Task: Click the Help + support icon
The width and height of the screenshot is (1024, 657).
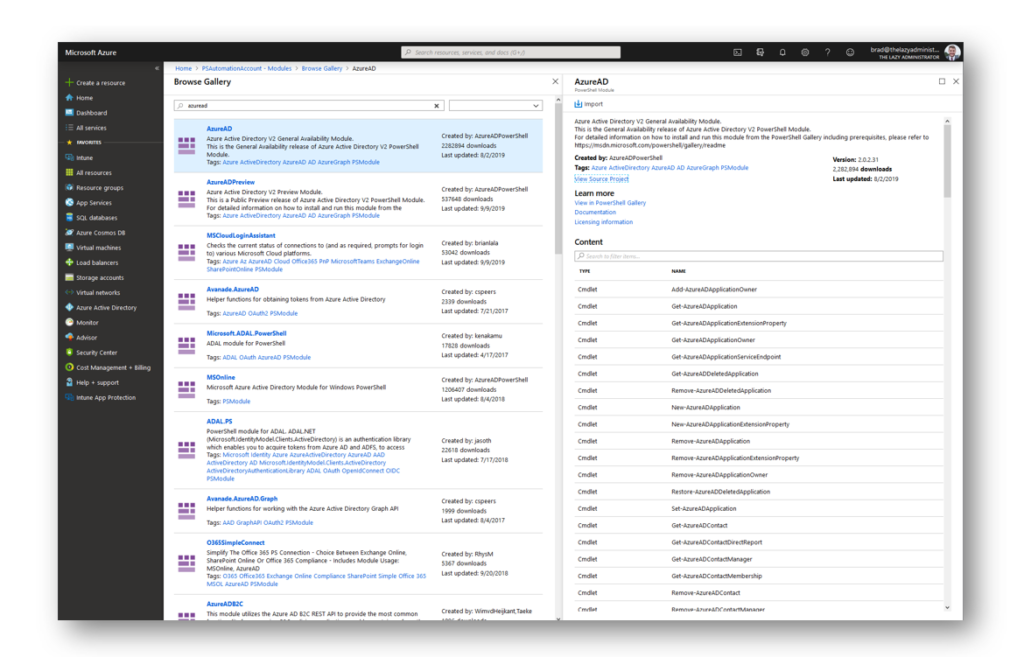Action: tap(69, 383)
